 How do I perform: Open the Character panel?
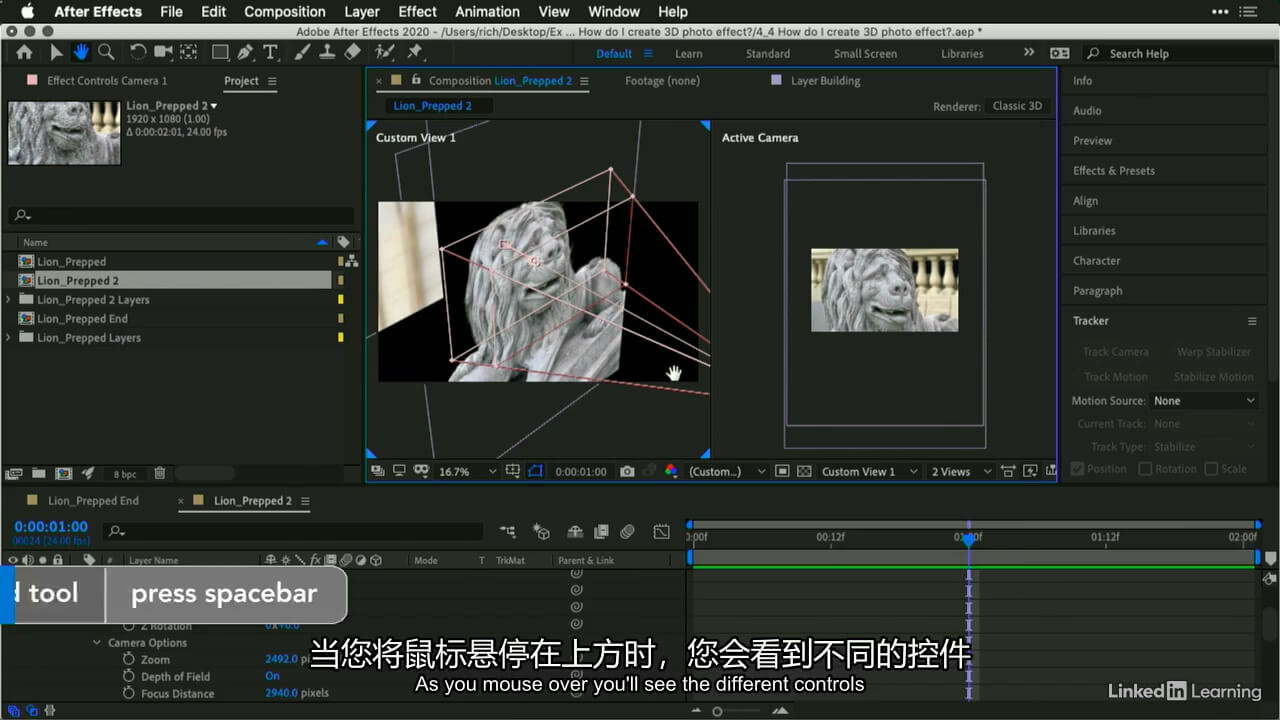coord(1097,261)
